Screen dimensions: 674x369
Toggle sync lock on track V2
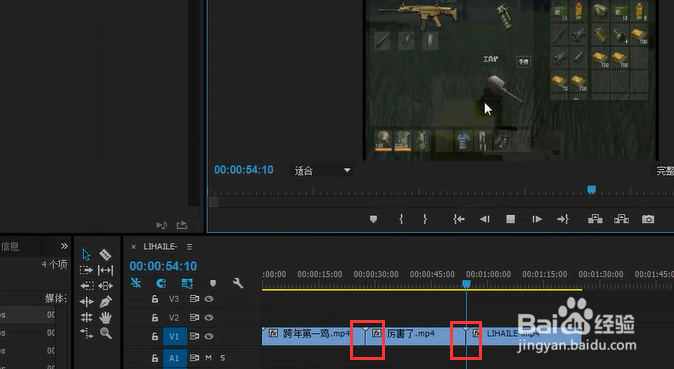coord(194,317)
